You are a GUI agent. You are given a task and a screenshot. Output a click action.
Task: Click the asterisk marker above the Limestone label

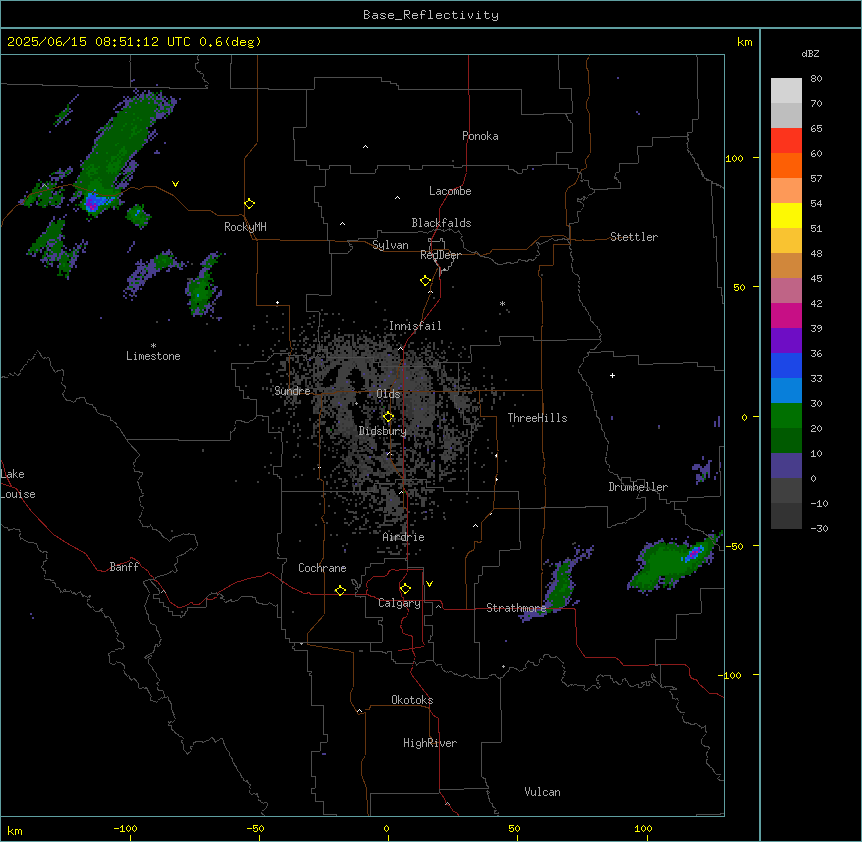[153, 346]
